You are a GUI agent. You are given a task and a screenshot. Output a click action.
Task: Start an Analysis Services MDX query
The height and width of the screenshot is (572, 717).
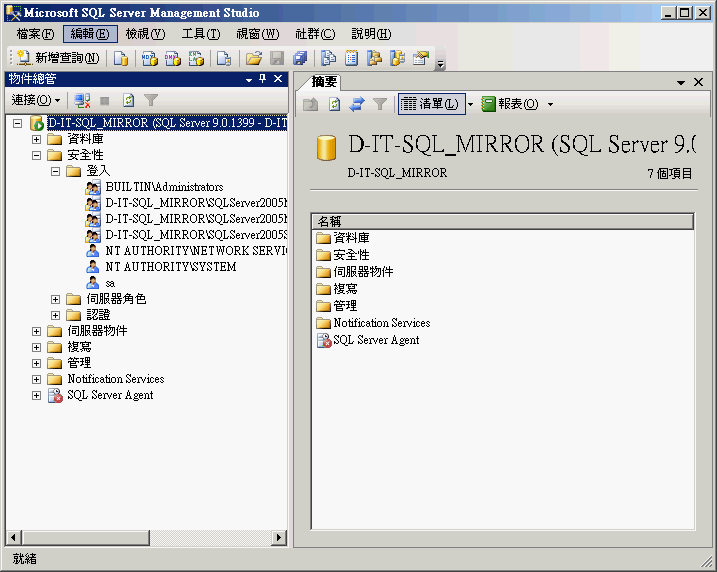pyautogui.click(x=150, y=58)
